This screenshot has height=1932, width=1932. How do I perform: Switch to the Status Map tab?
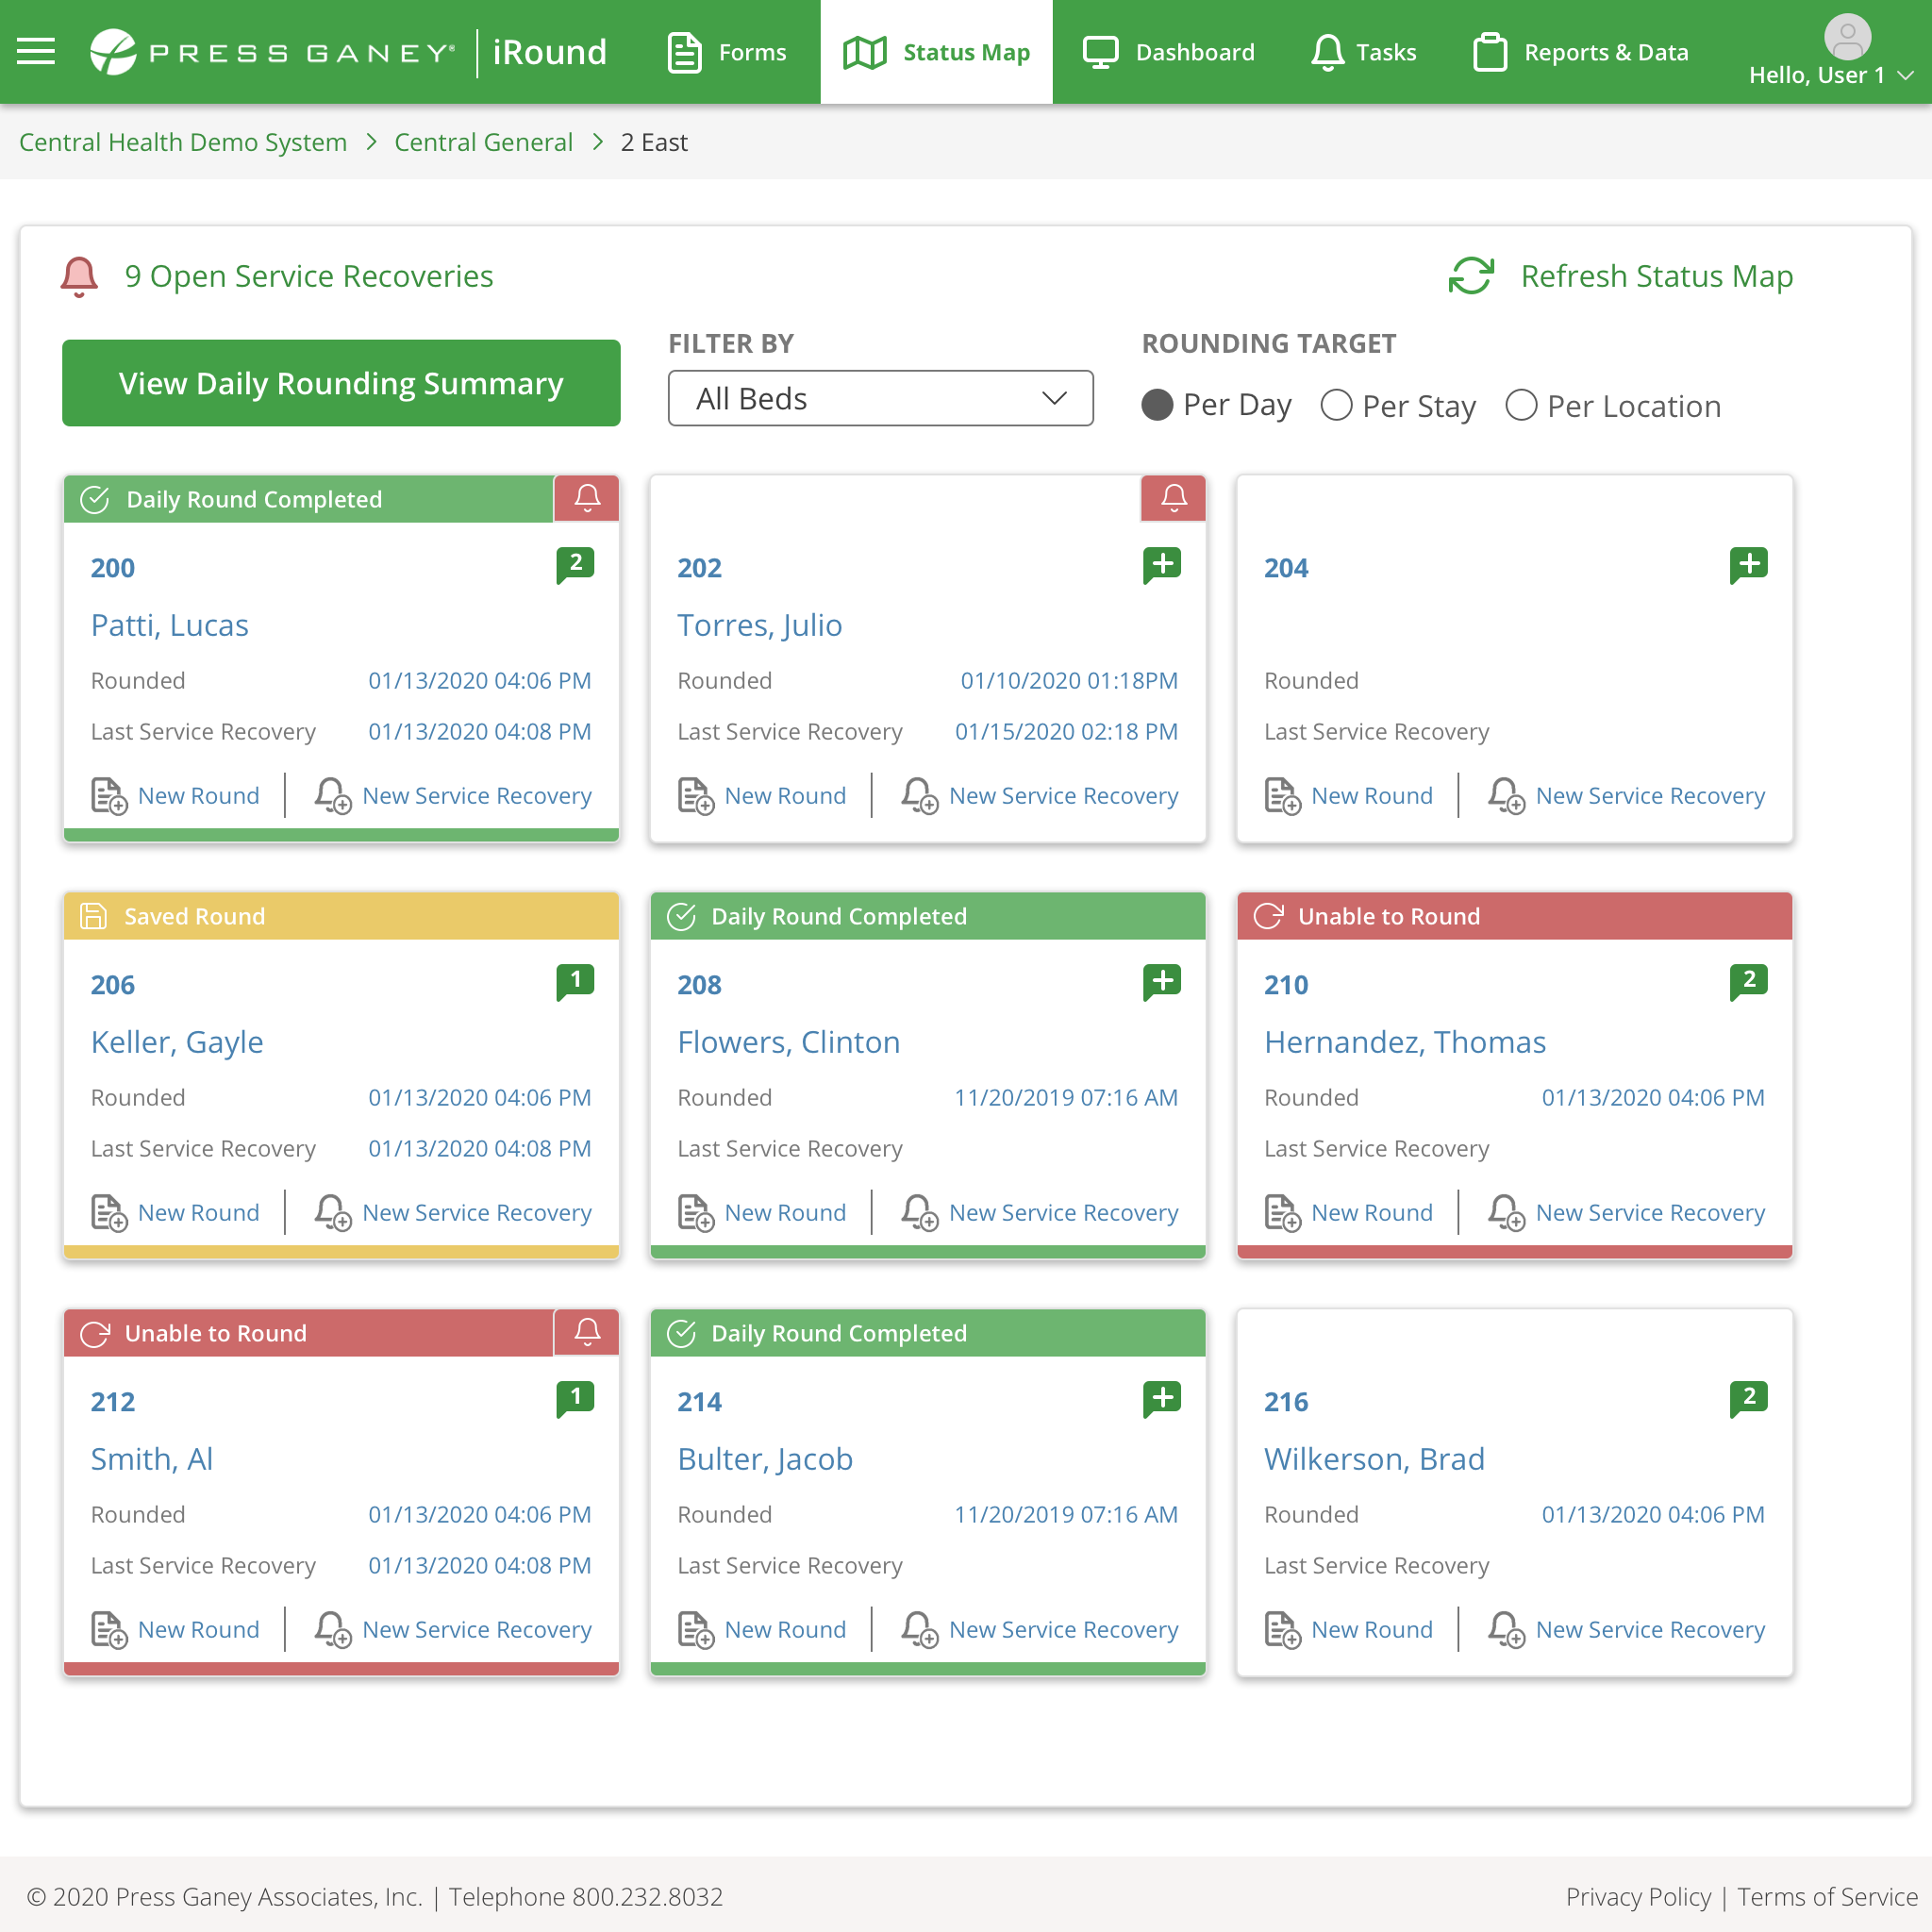click(936, 52)
